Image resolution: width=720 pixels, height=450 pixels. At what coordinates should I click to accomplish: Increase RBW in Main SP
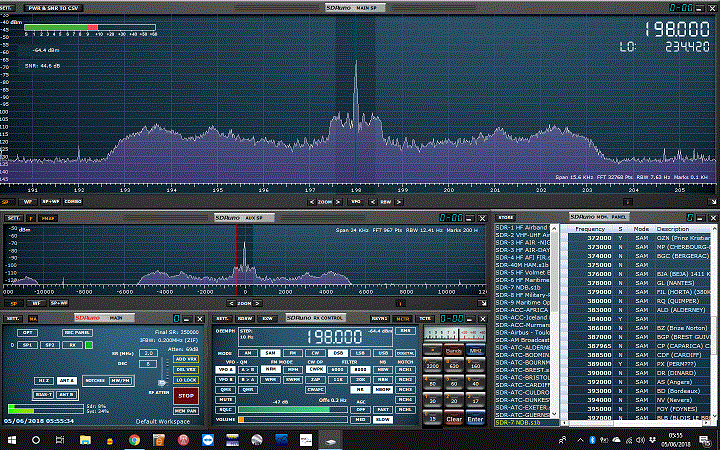(x=399, y=202)
